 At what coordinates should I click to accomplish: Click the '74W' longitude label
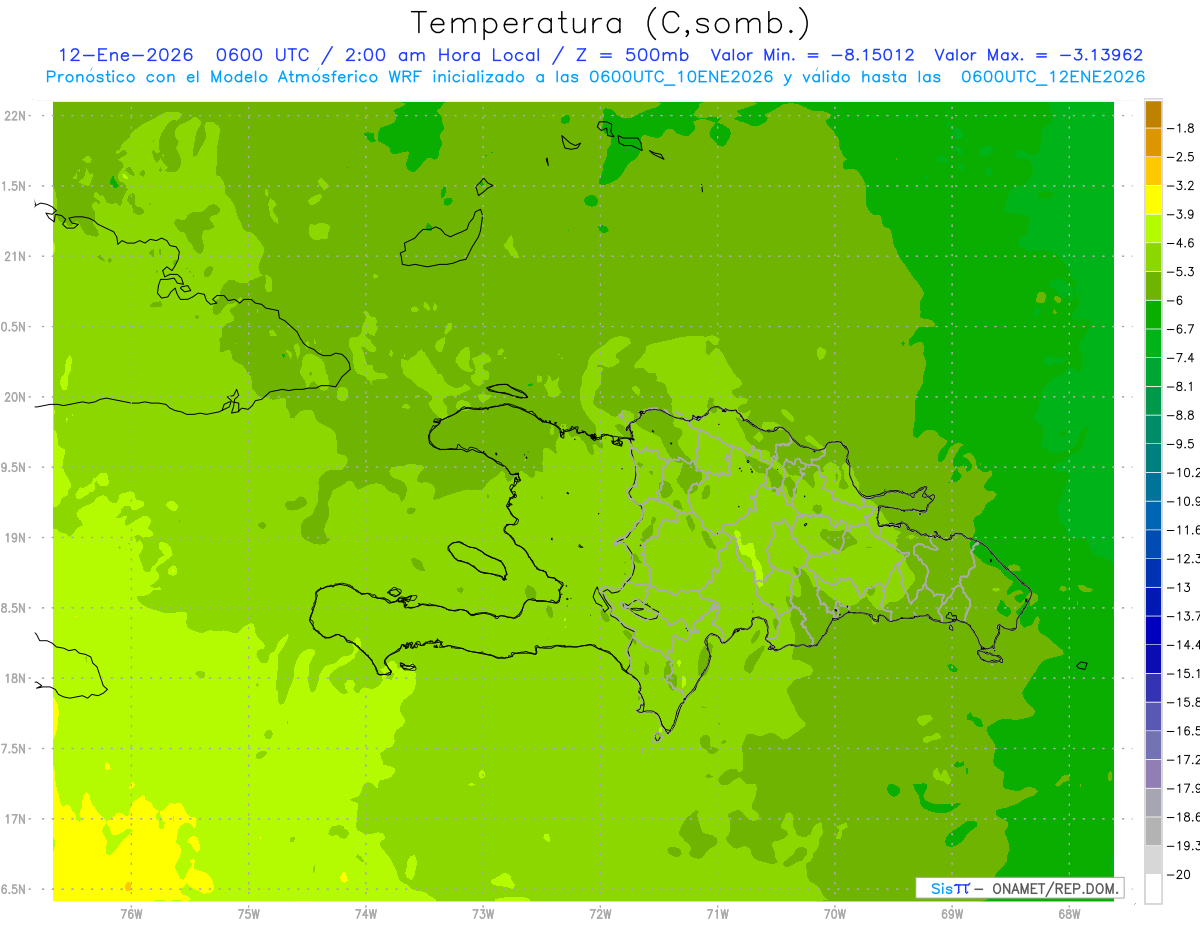[366, 913]
